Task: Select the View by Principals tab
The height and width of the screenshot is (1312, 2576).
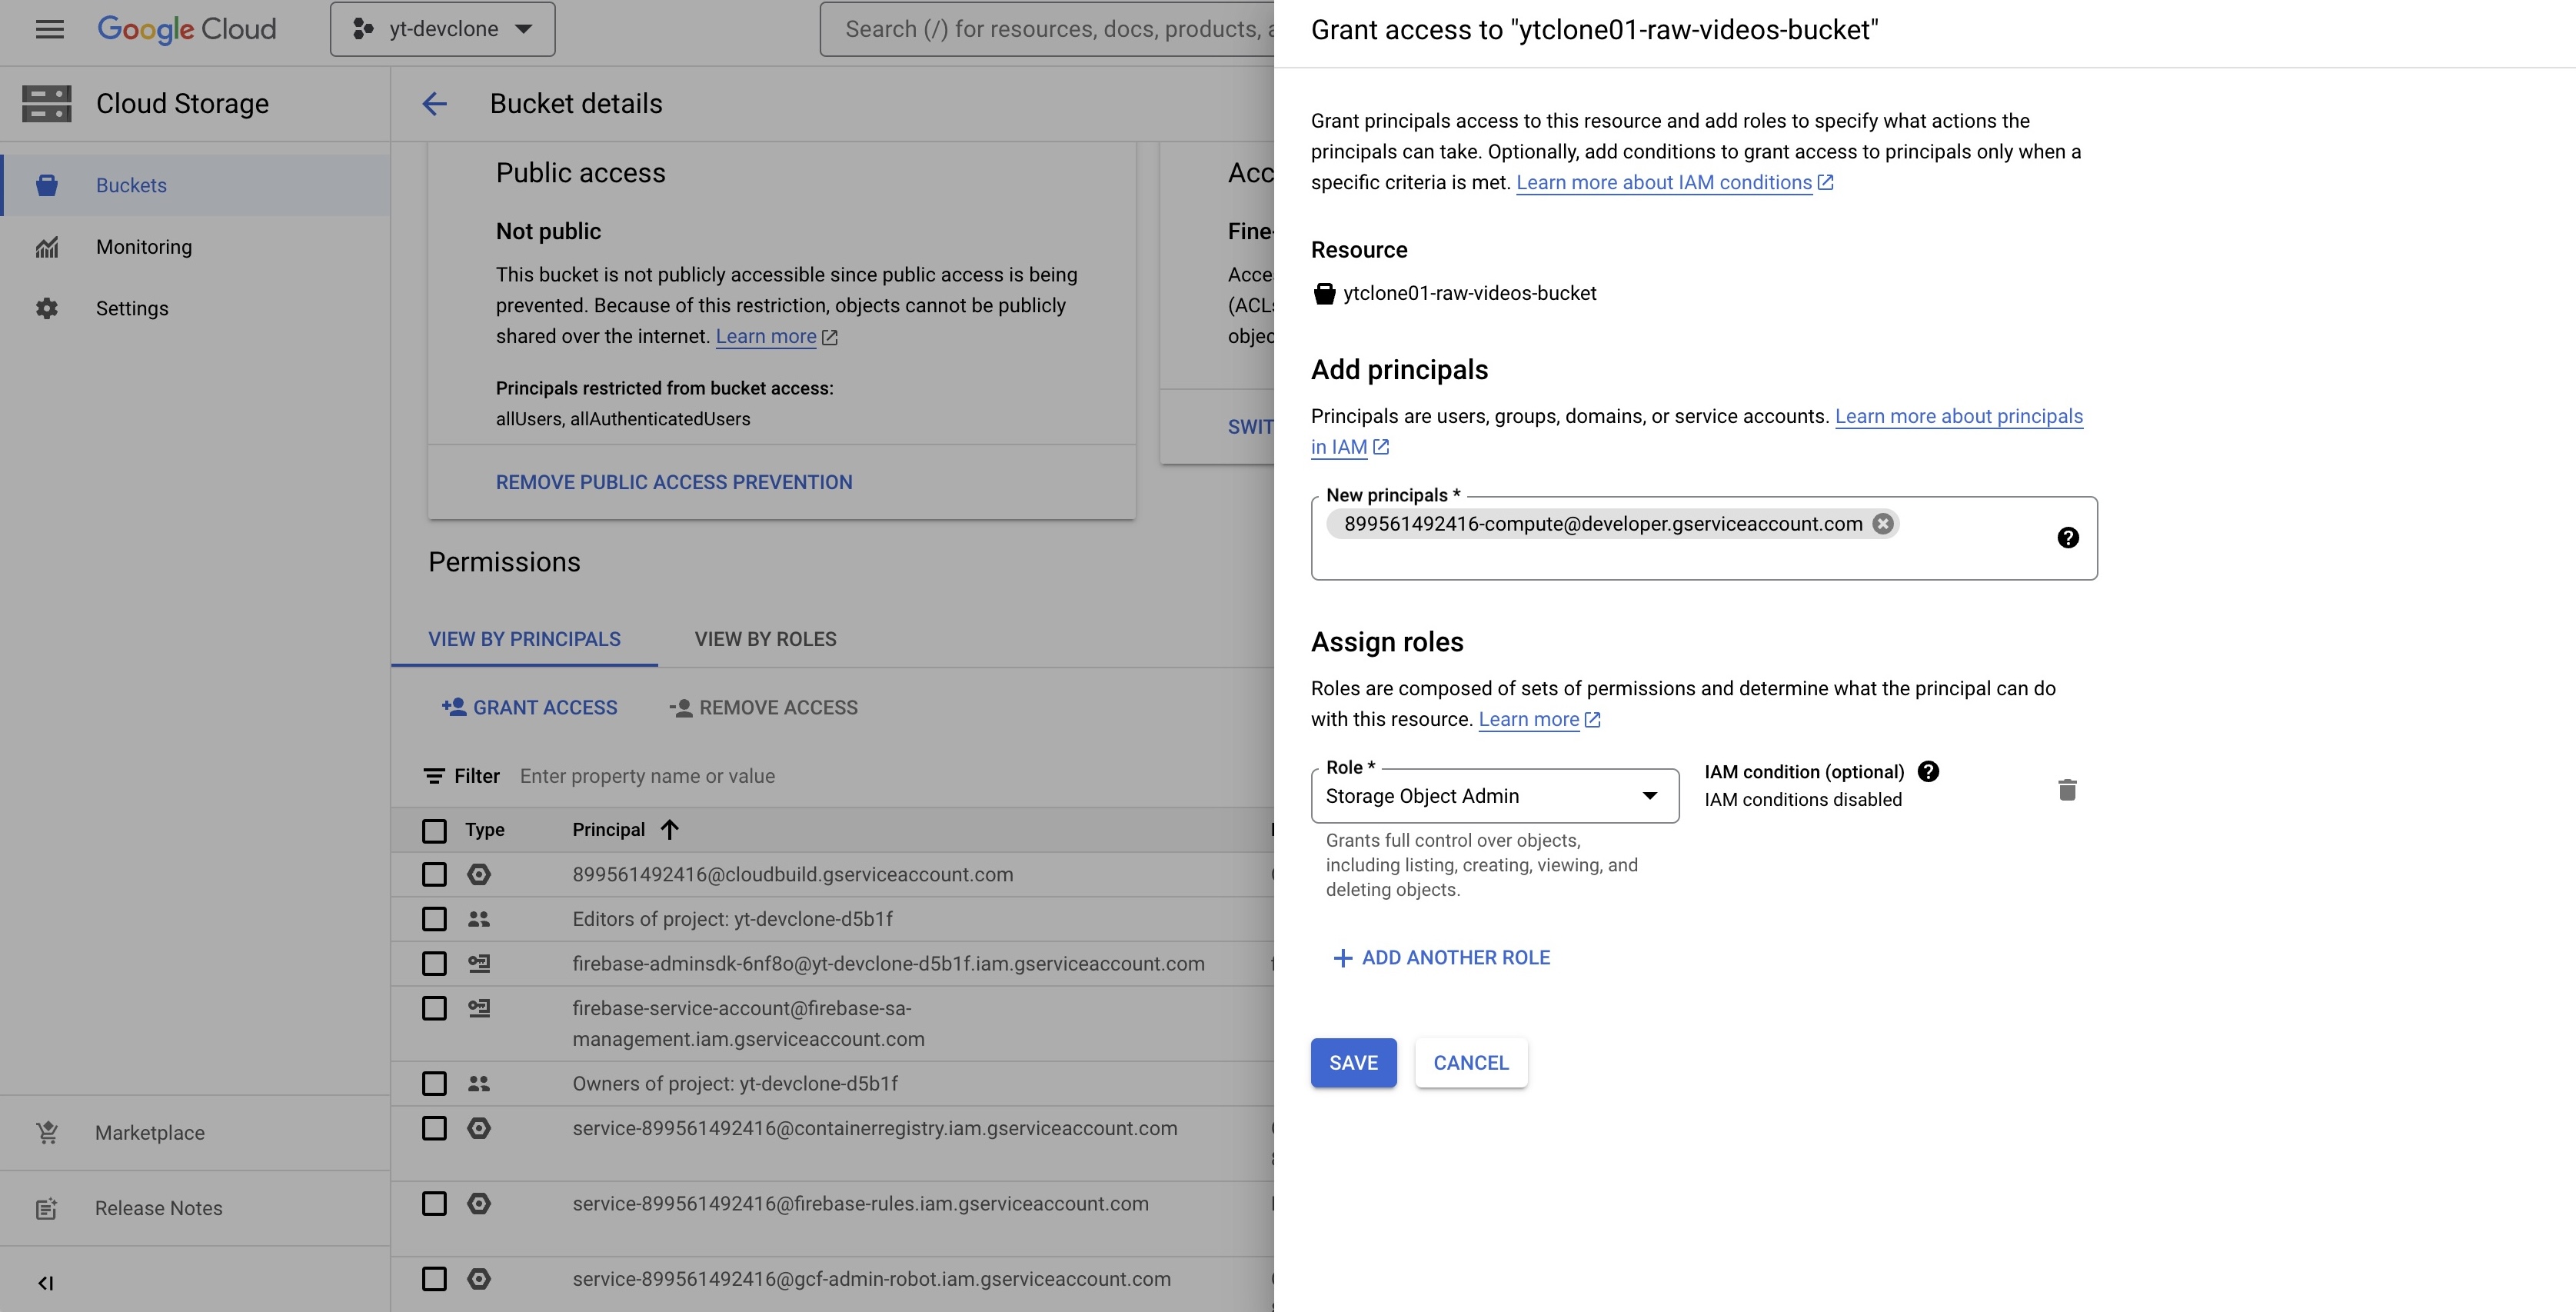Action: coord(524,639)
